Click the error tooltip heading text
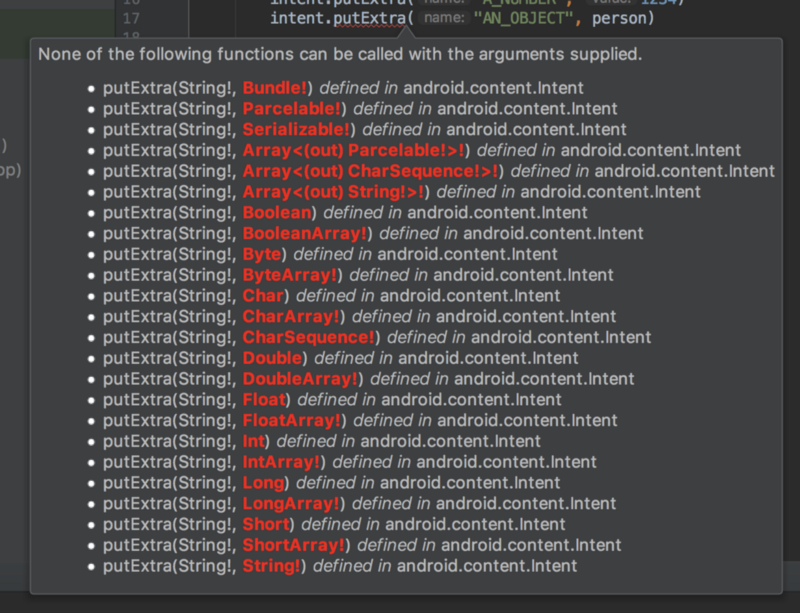The width and height of the screenshot is (800, 613). (340, 54)
